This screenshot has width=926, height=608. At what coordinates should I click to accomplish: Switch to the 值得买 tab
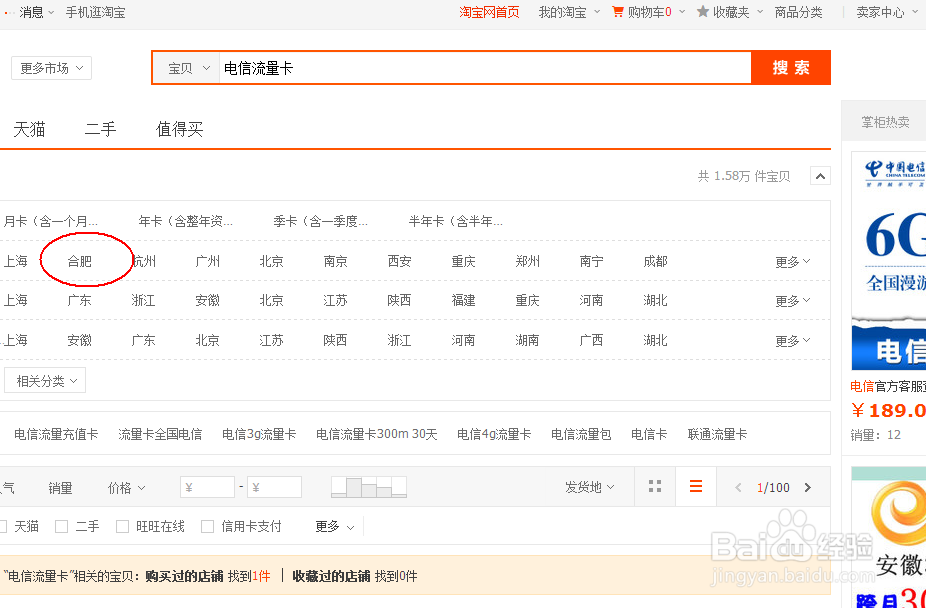point(180,129)
